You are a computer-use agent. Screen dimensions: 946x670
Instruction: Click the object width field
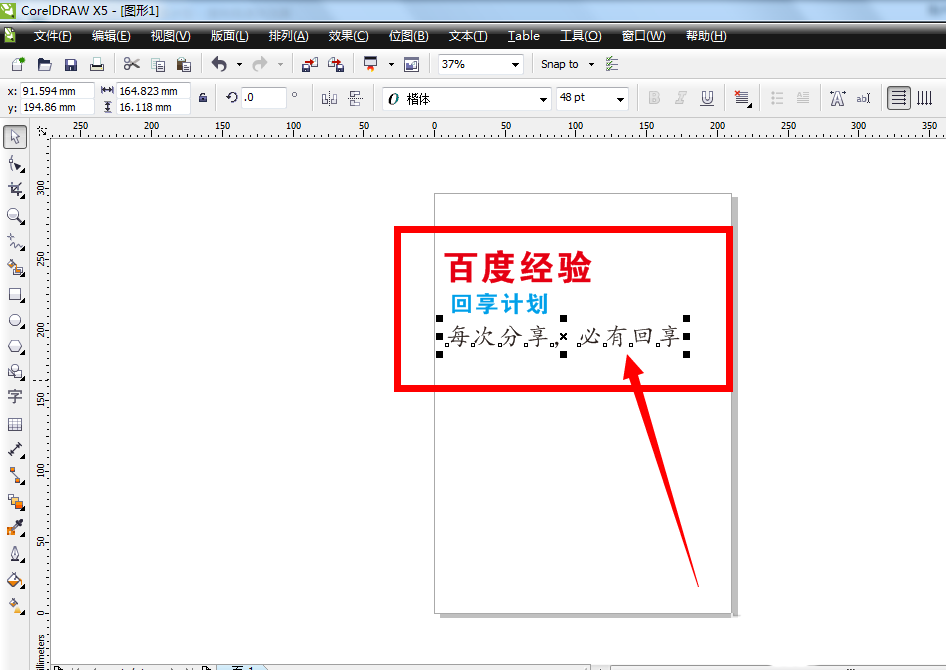(153, 91)
